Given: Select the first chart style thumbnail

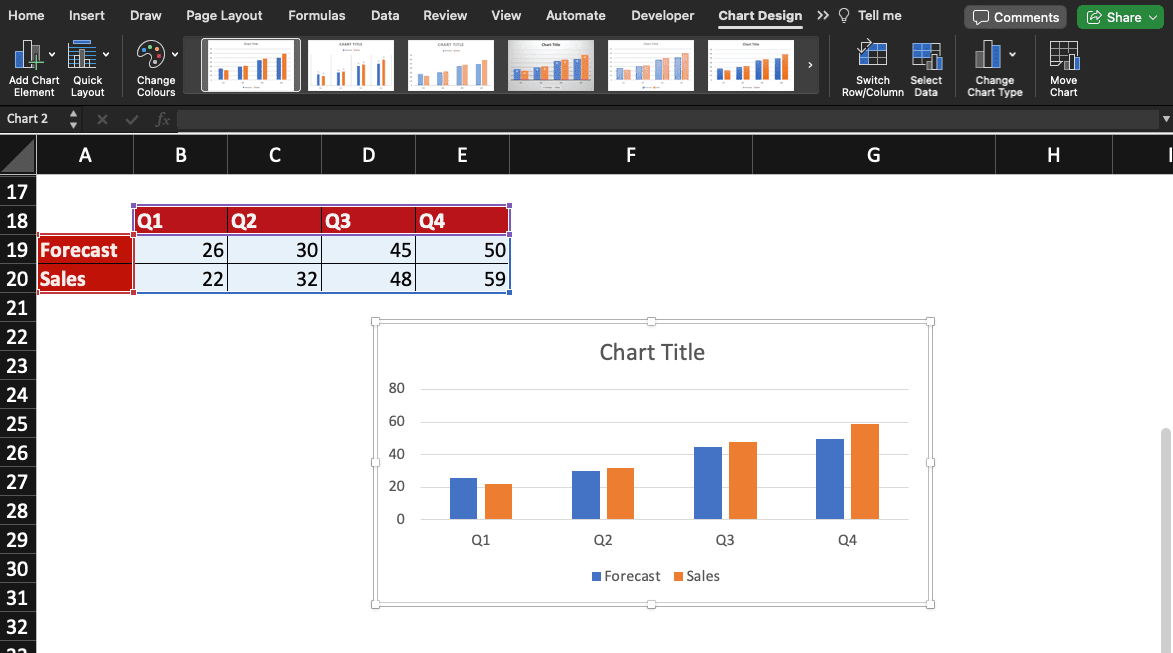Looking at the screenshot, I should [251, 64].
